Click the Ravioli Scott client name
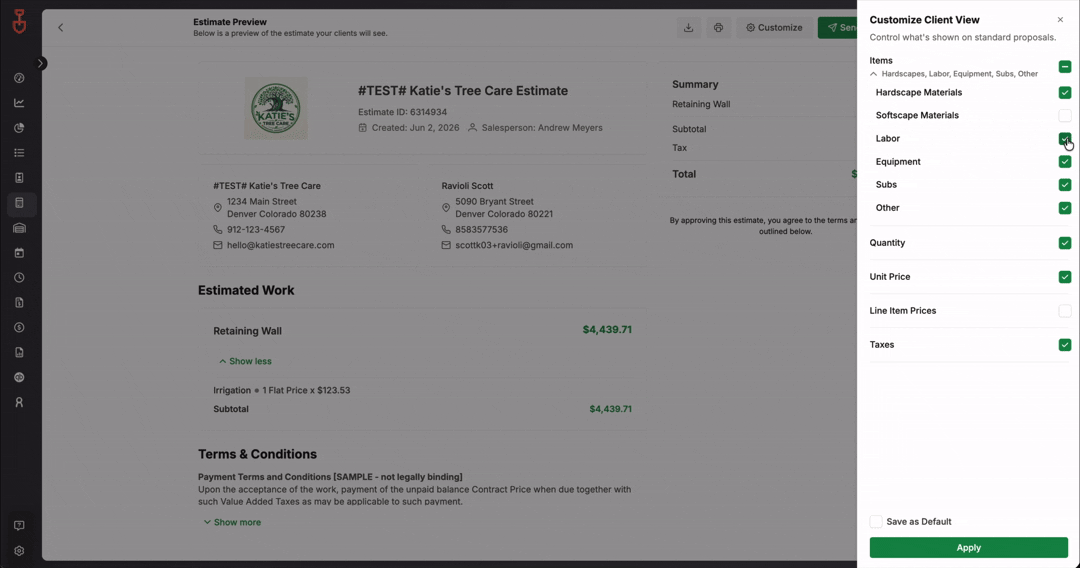Viewport: 1080px width, 568px height. coord(467,186)
